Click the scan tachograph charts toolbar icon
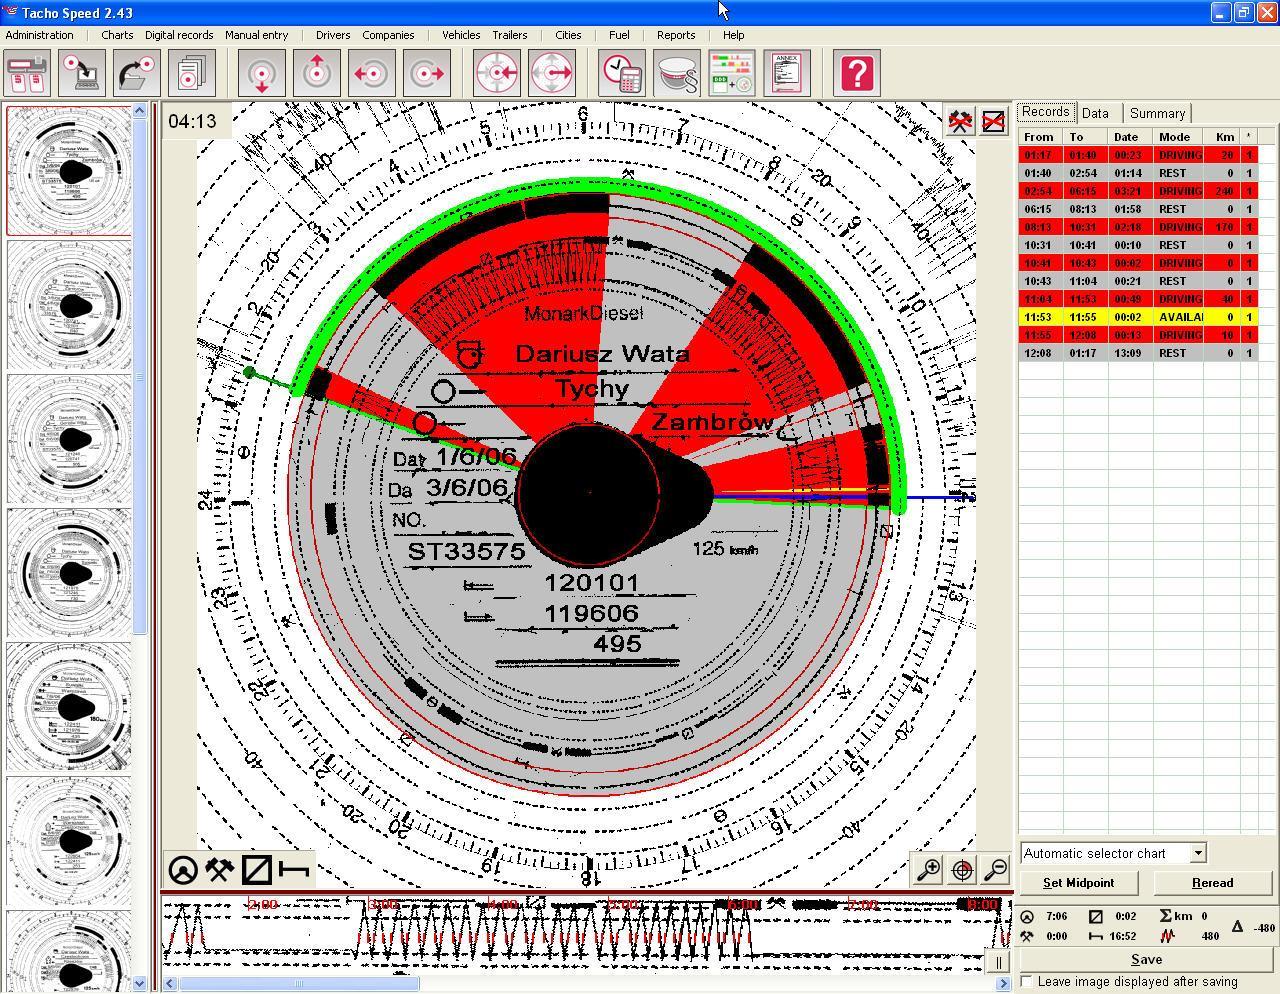1280x994 pixels. coord(28,74)
